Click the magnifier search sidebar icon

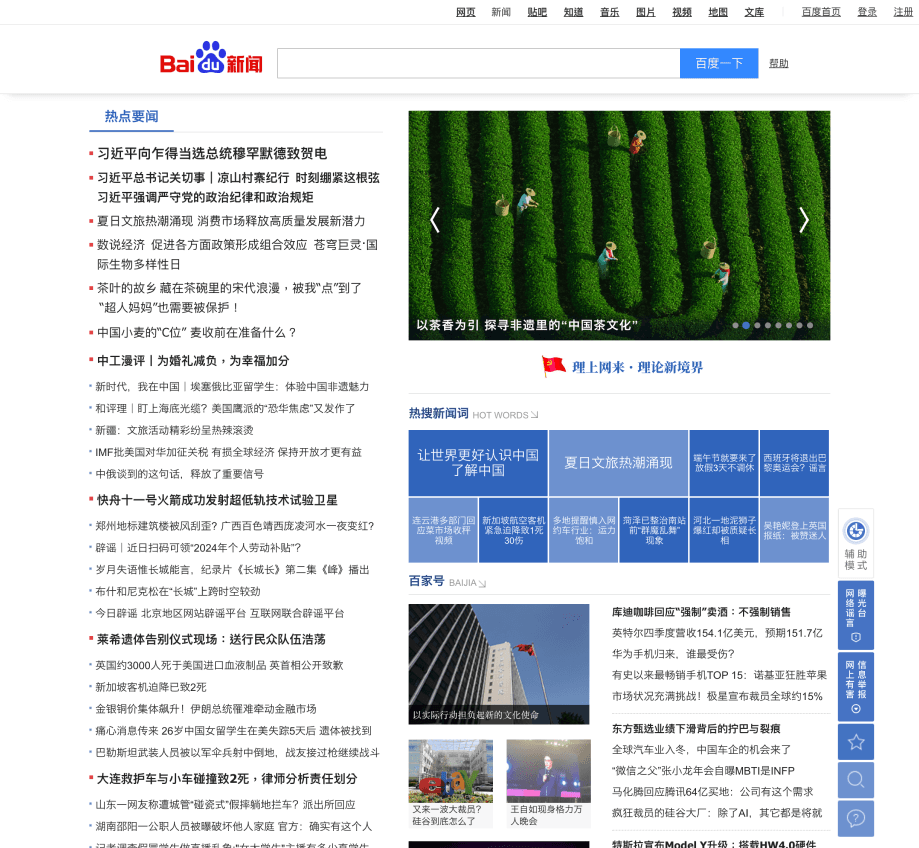856,780
